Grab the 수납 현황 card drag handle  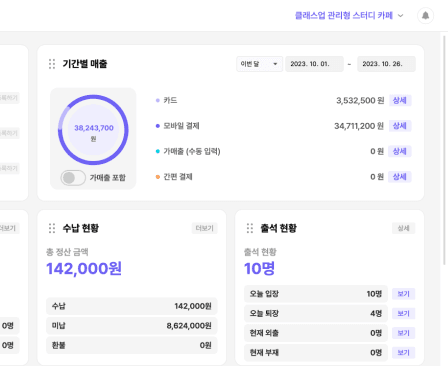[x=52, y=228]
